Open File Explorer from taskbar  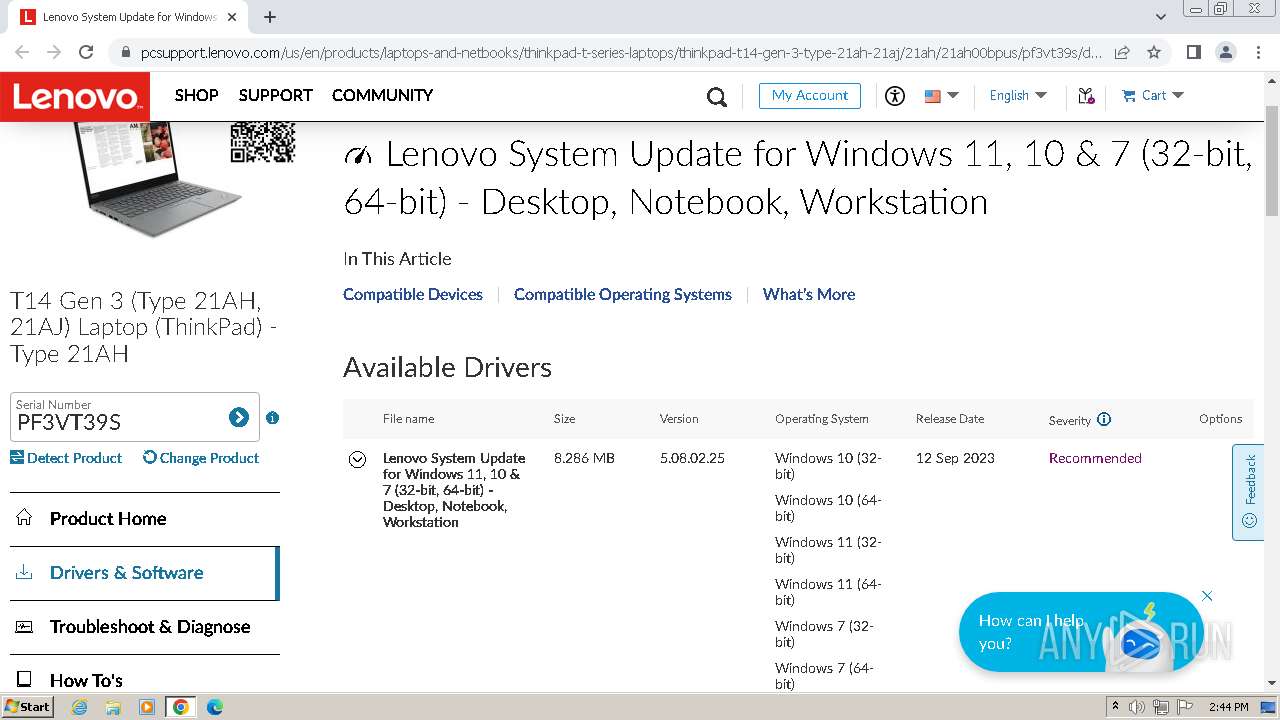[x=113, y=707]
